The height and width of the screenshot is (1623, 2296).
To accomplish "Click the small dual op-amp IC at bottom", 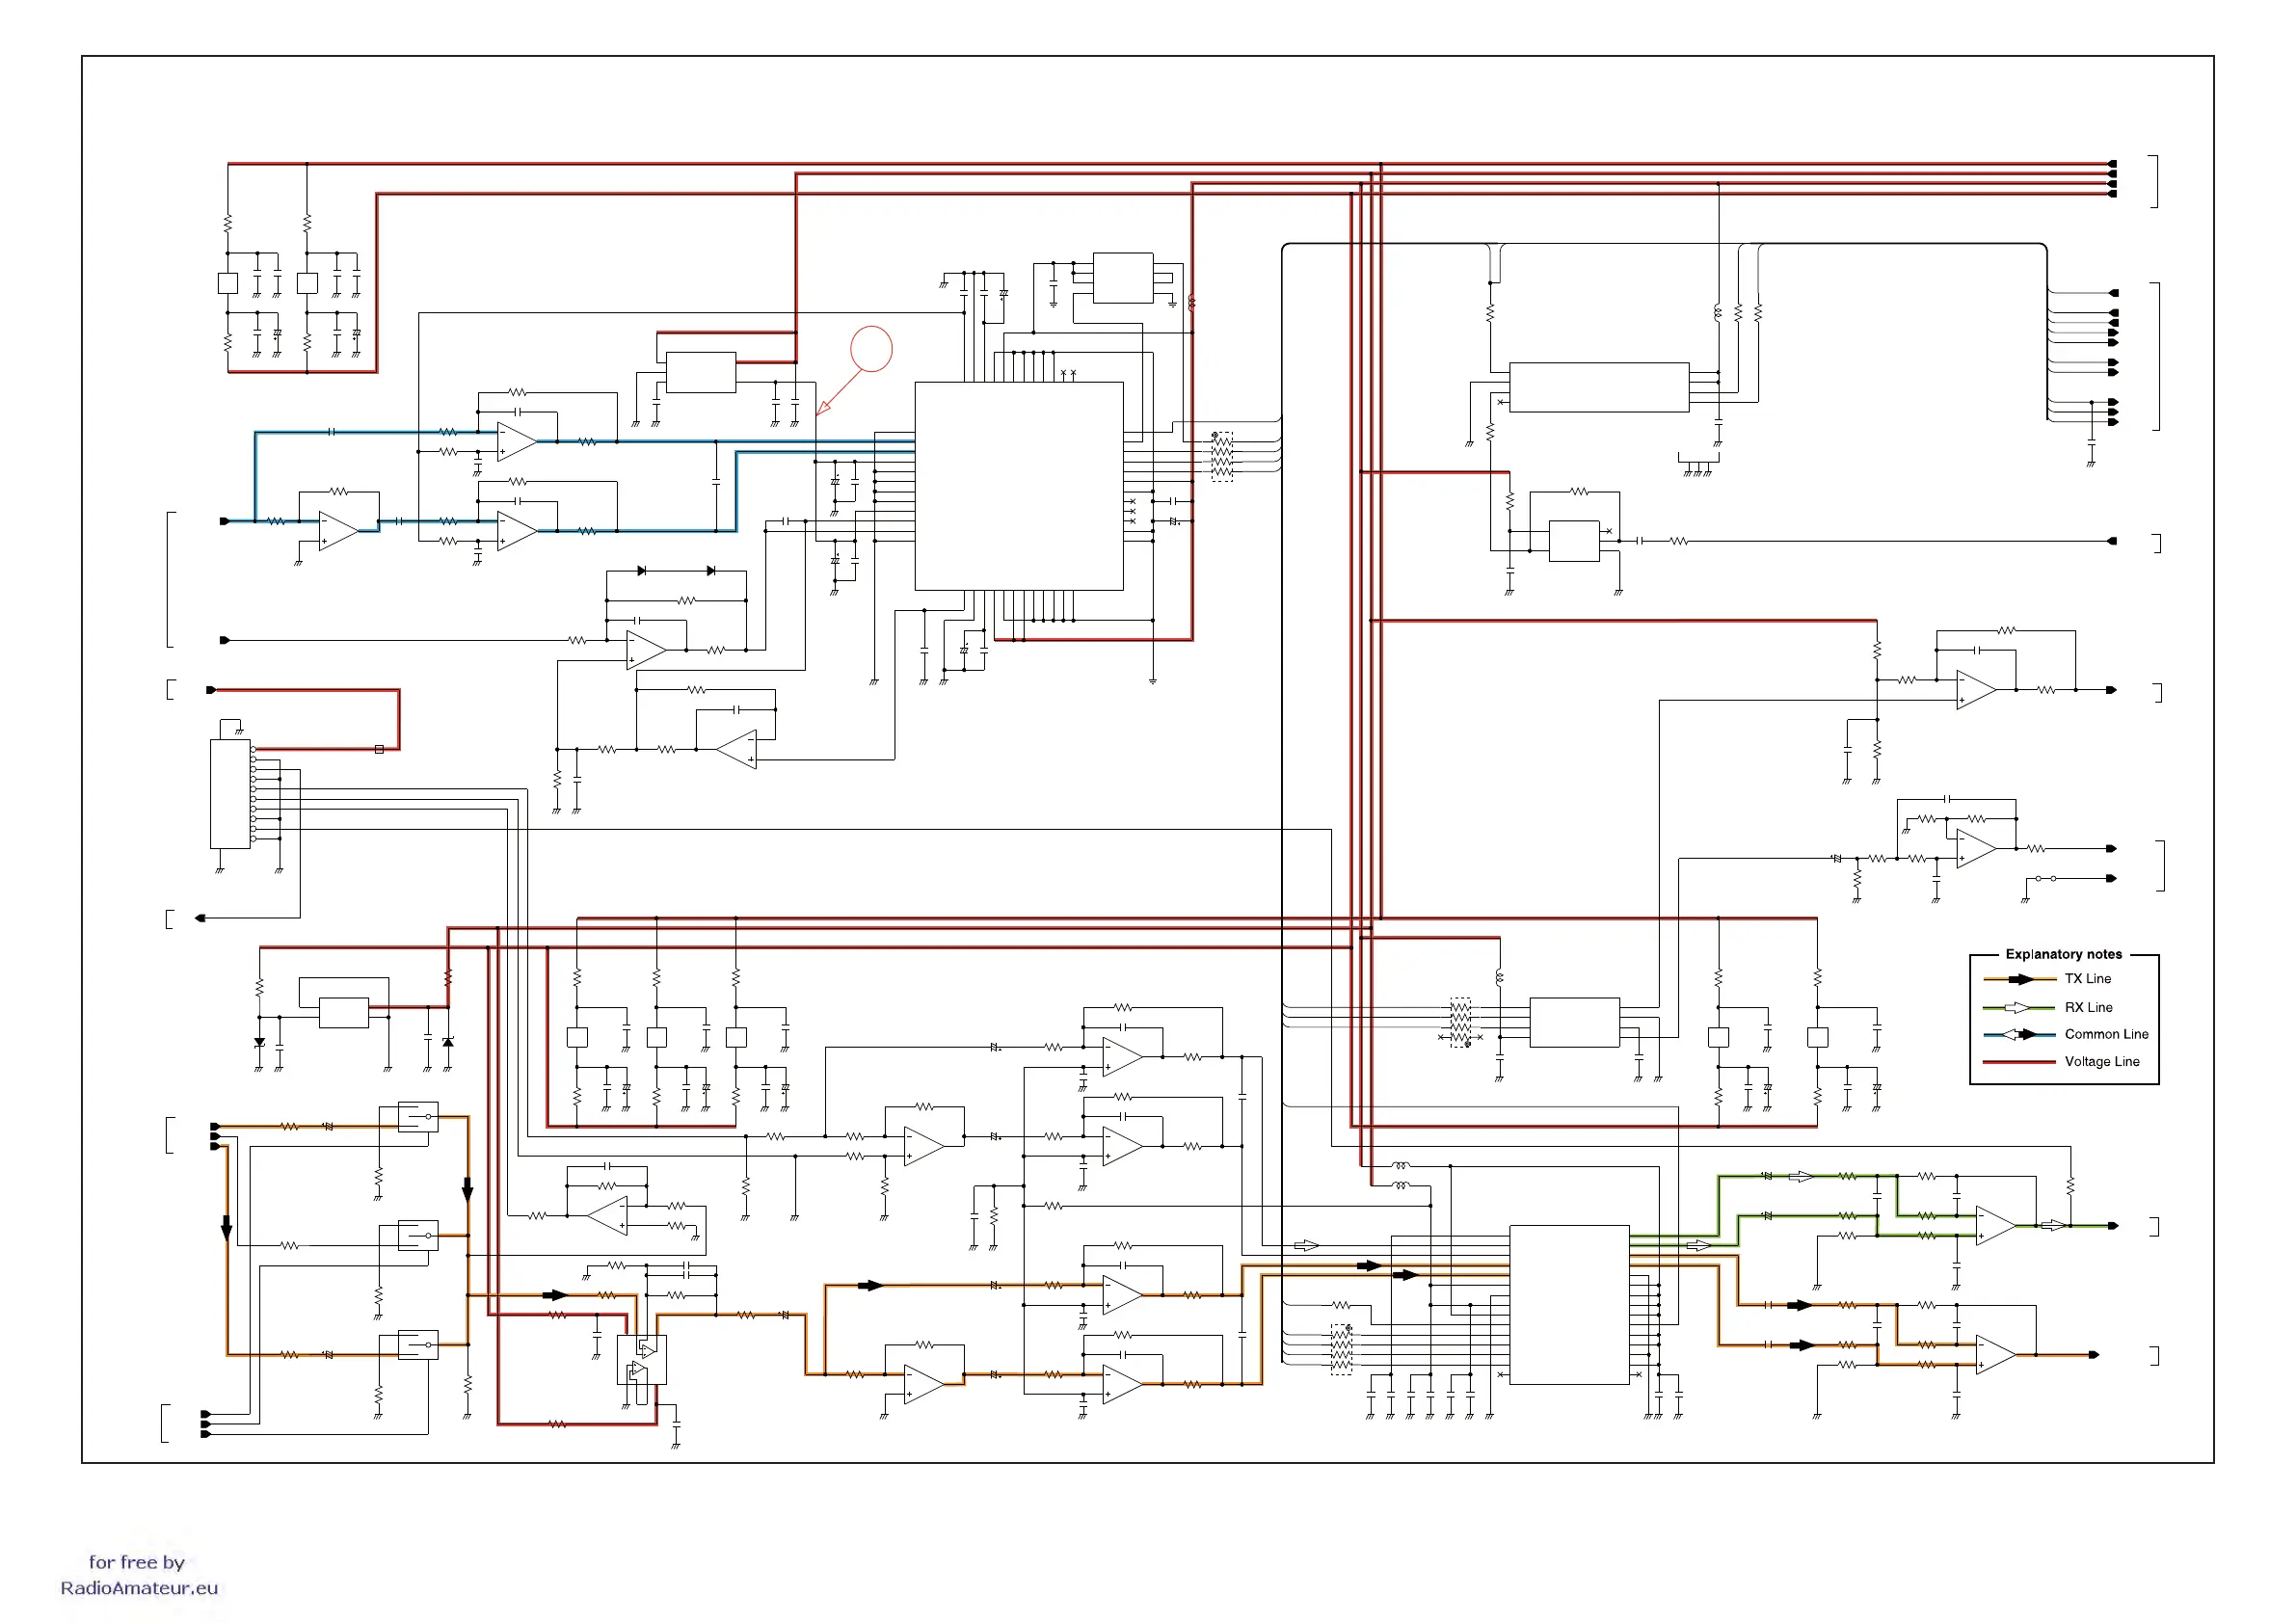I will (x=641, y=1360).
